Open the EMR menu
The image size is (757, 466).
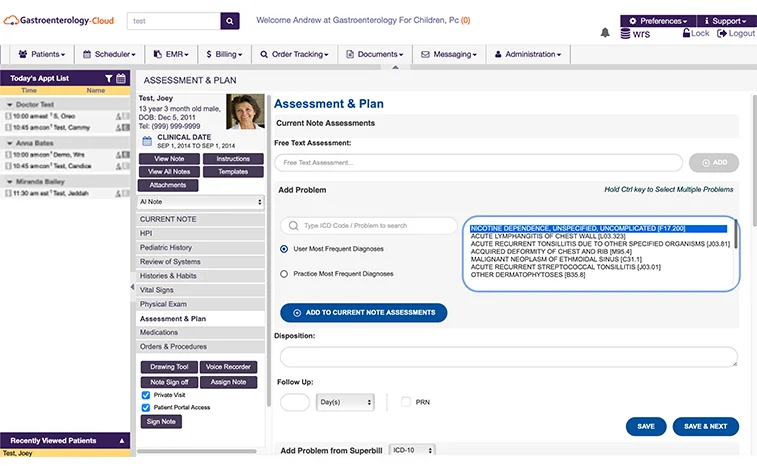point(171,54)
